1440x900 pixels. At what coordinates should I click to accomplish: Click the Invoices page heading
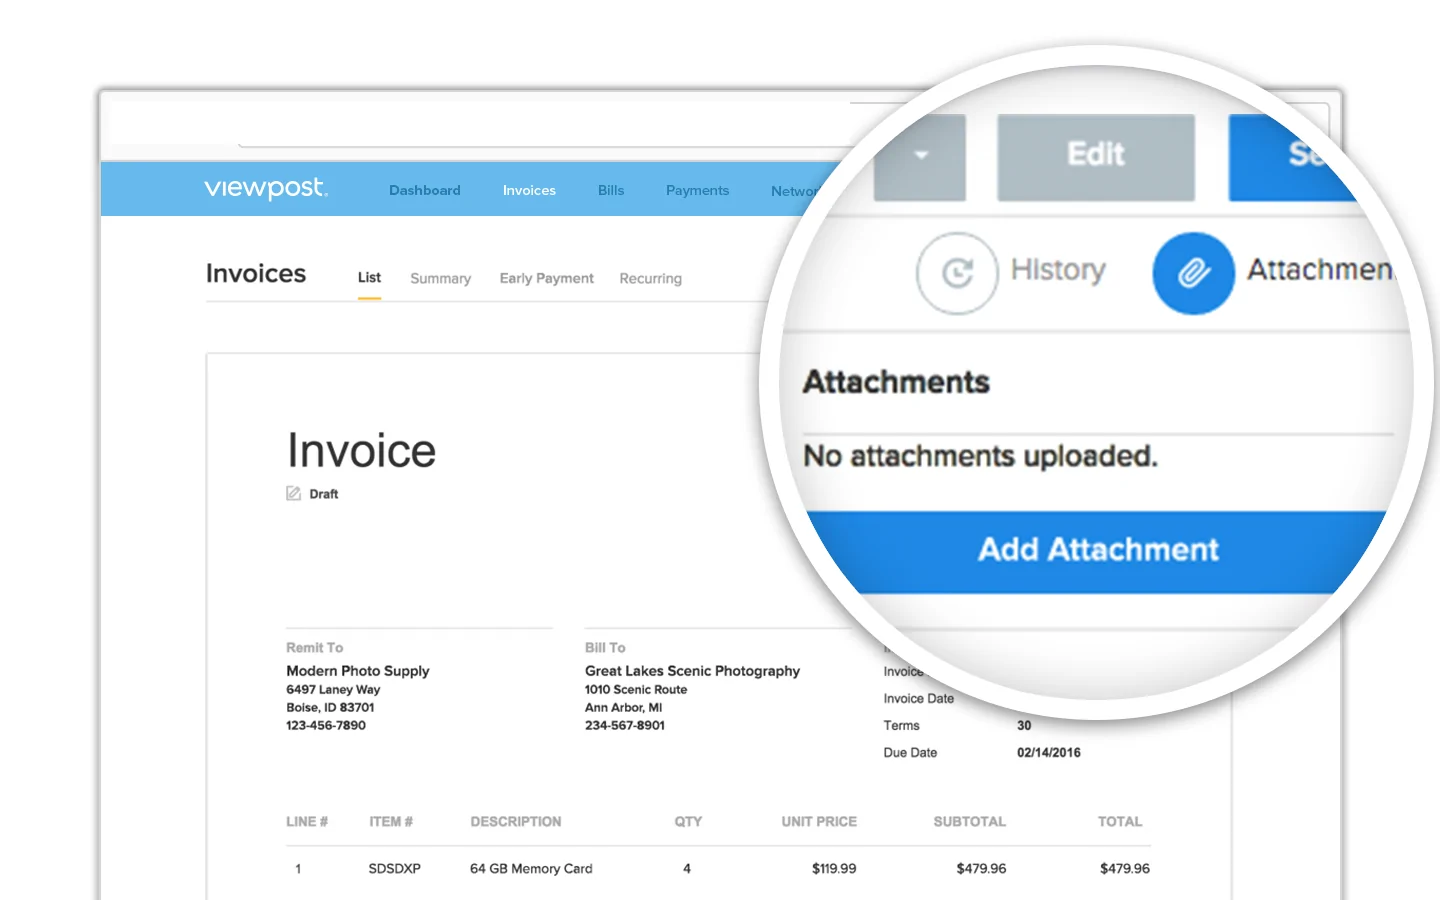click(x=256, y=274)
